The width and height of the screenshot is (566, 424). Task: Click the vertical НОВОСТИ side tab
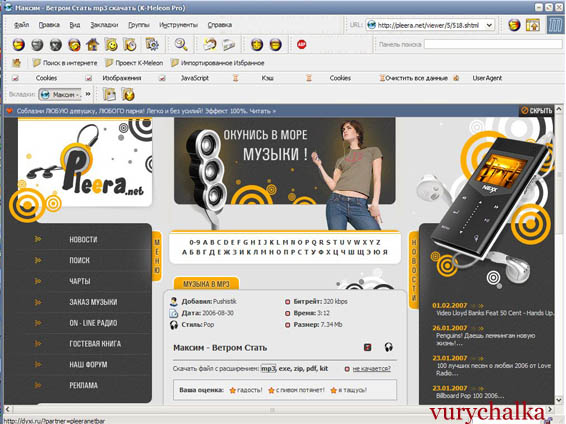[x=414, y=270]
